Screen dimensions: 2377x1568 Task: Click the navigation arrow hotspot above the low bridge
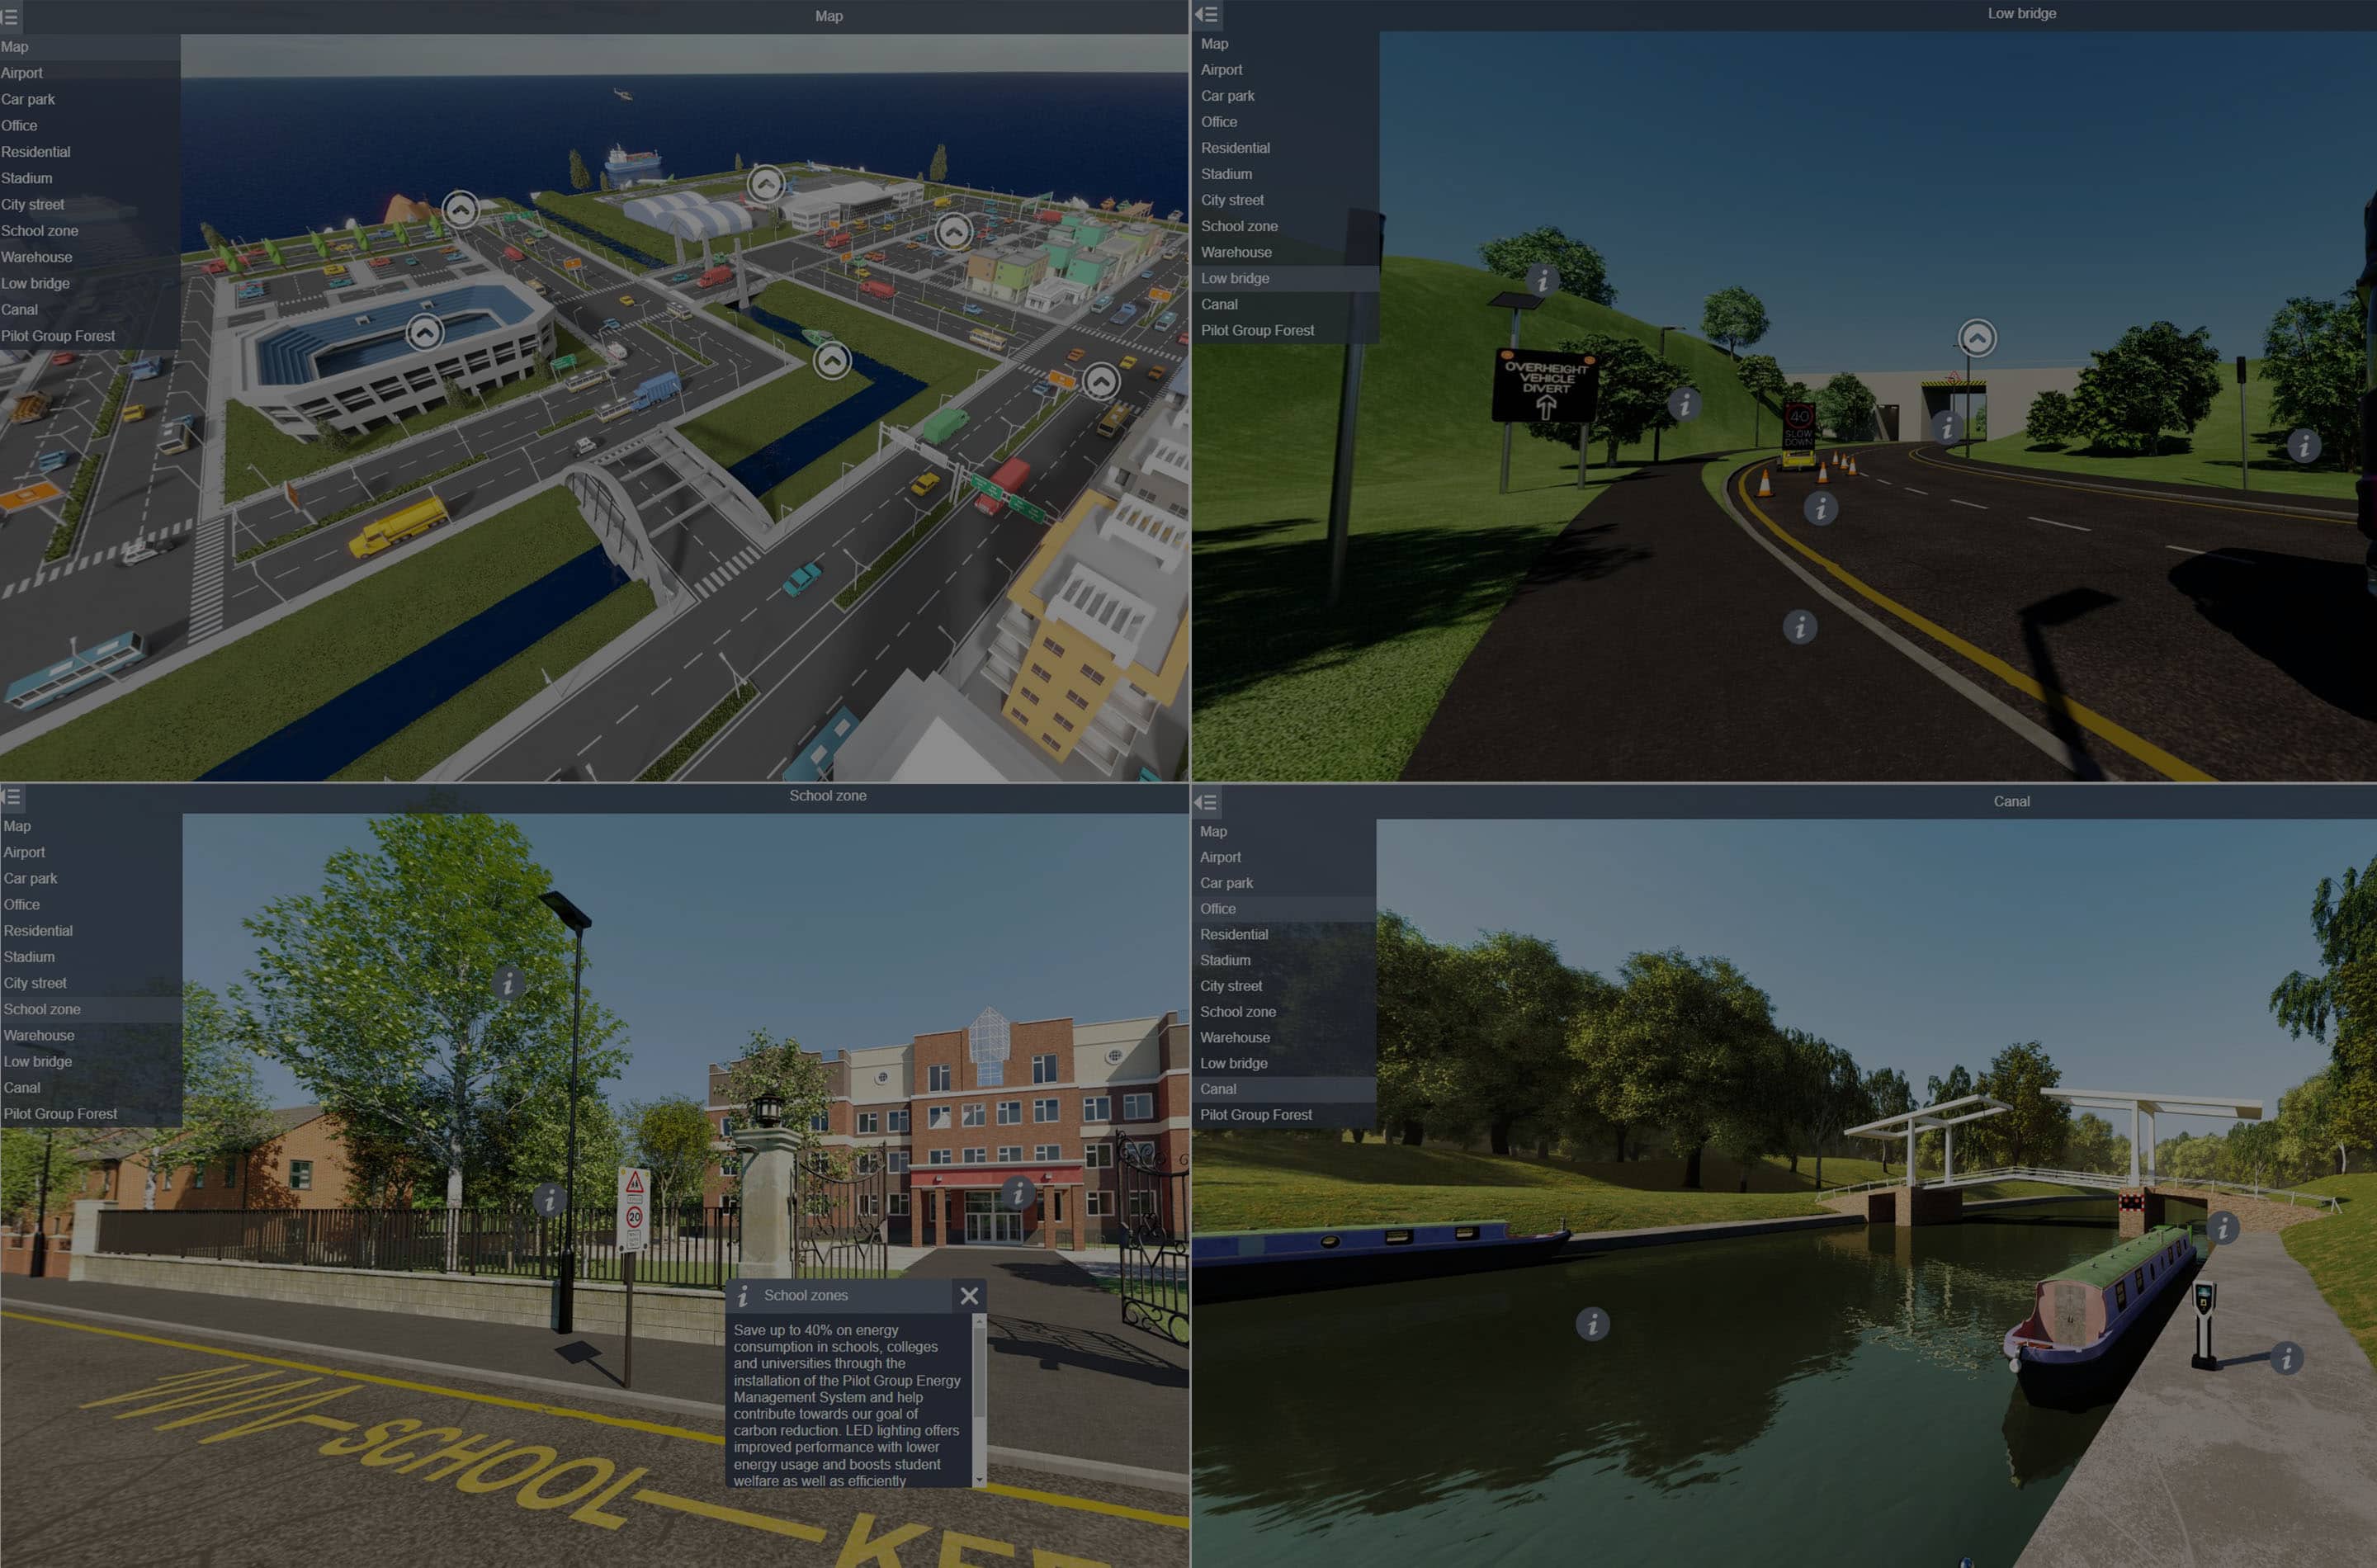(x=1976, y=338)
